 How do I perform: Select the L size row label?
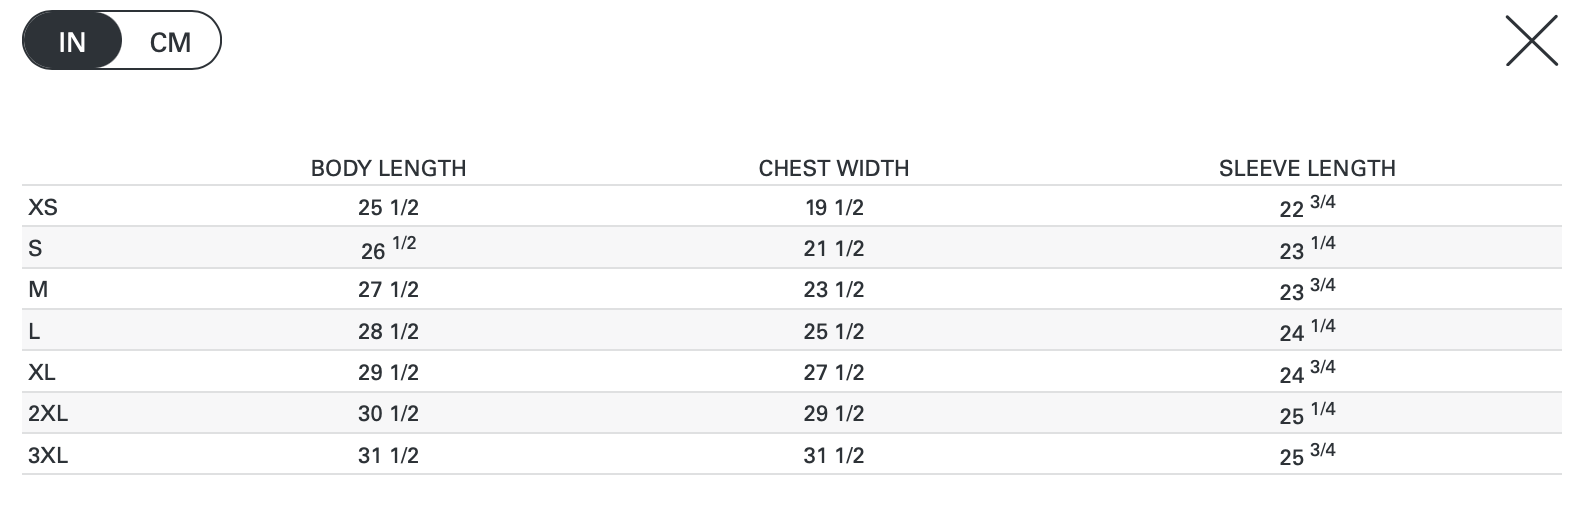pyautogui.click(x=34, y=331)
